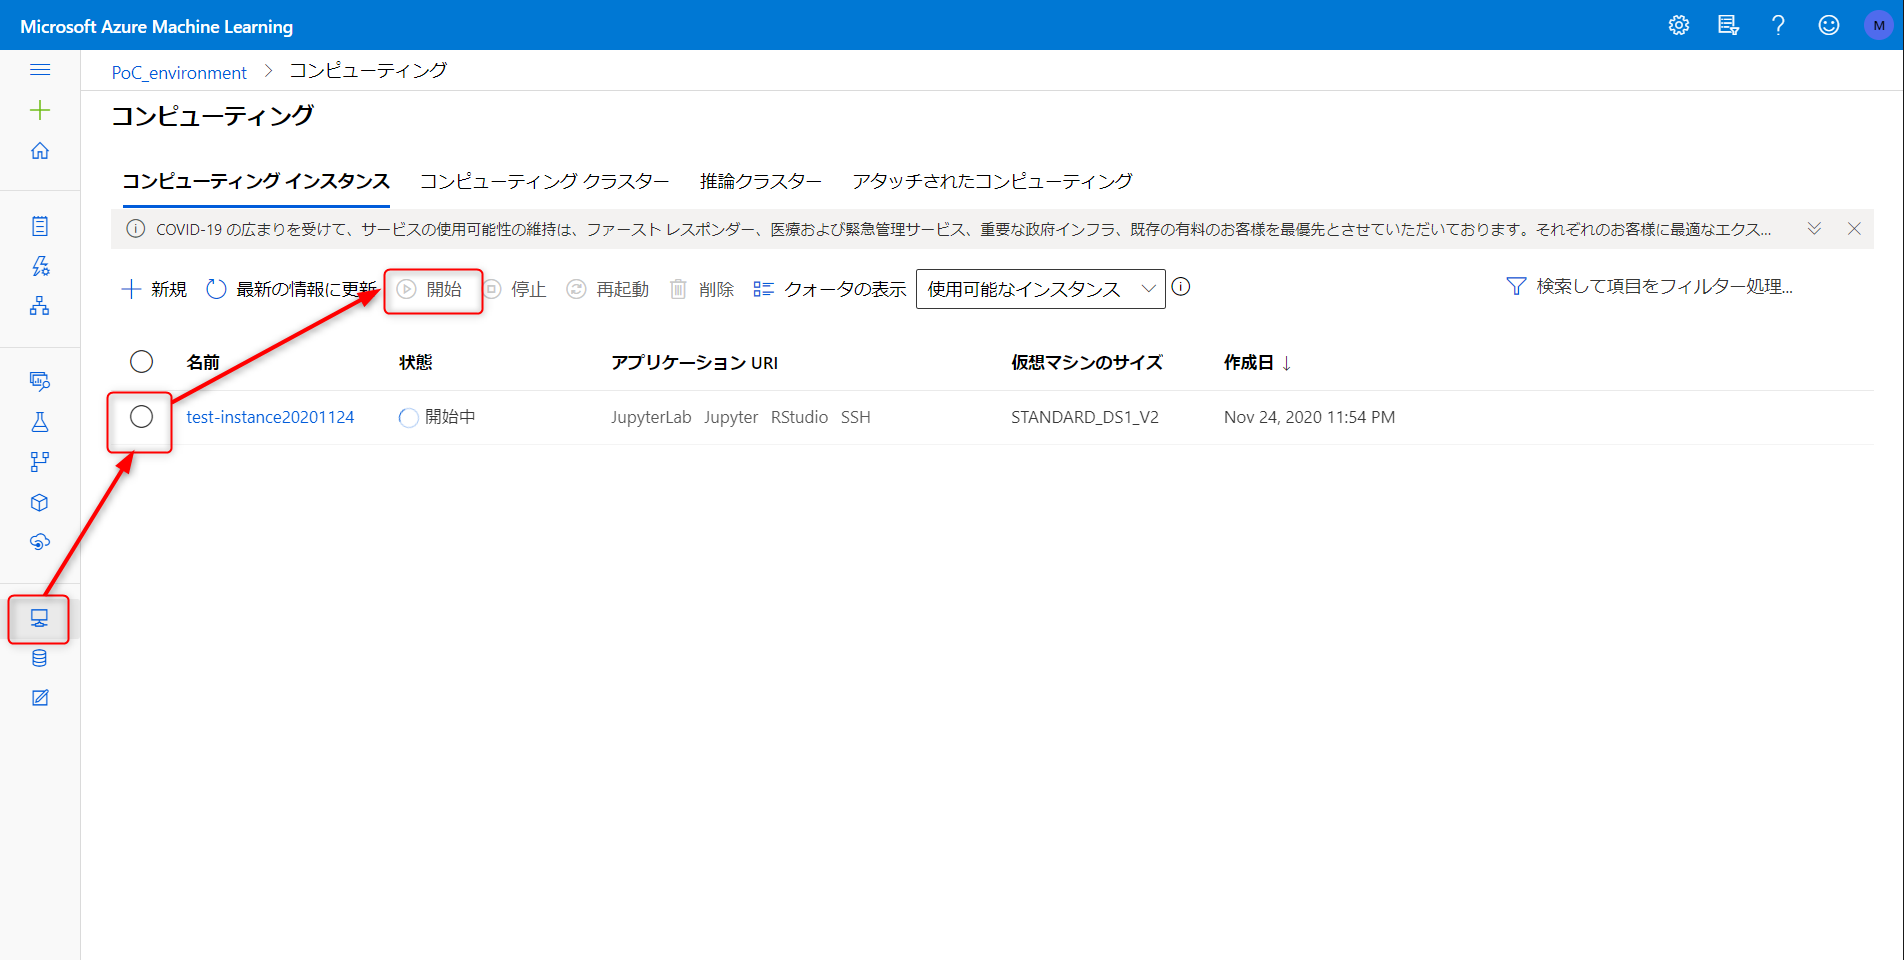Click the コンピューティング breadcrumb text
Viewport: 1904px width, 960px height.
click(x=368, y=71)
